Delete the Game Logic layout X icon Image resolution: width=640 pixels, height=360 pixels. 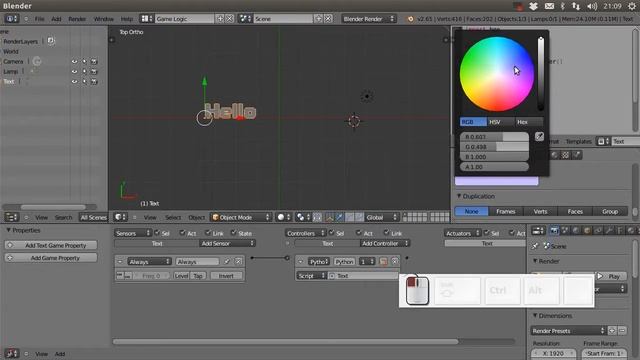tap(230, 19)
